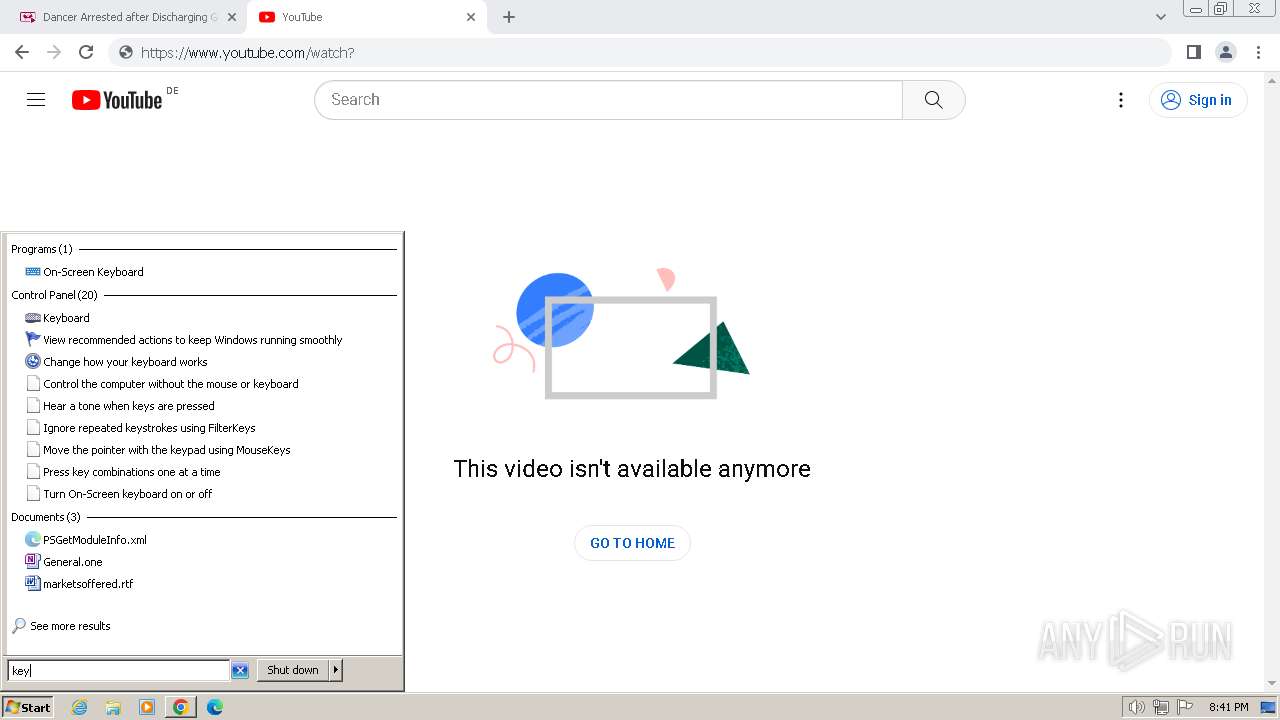Close the YouTube tab

[471, 17]
